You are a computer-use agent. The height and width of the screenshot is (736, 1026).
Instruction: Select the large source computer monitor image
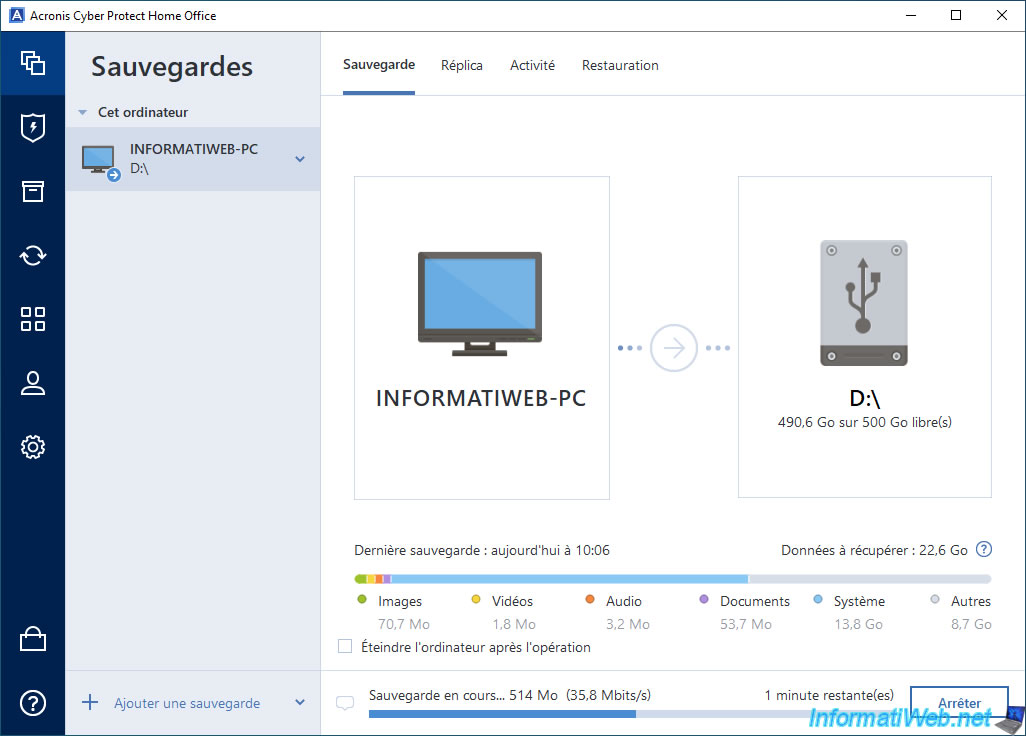(480, 304)
